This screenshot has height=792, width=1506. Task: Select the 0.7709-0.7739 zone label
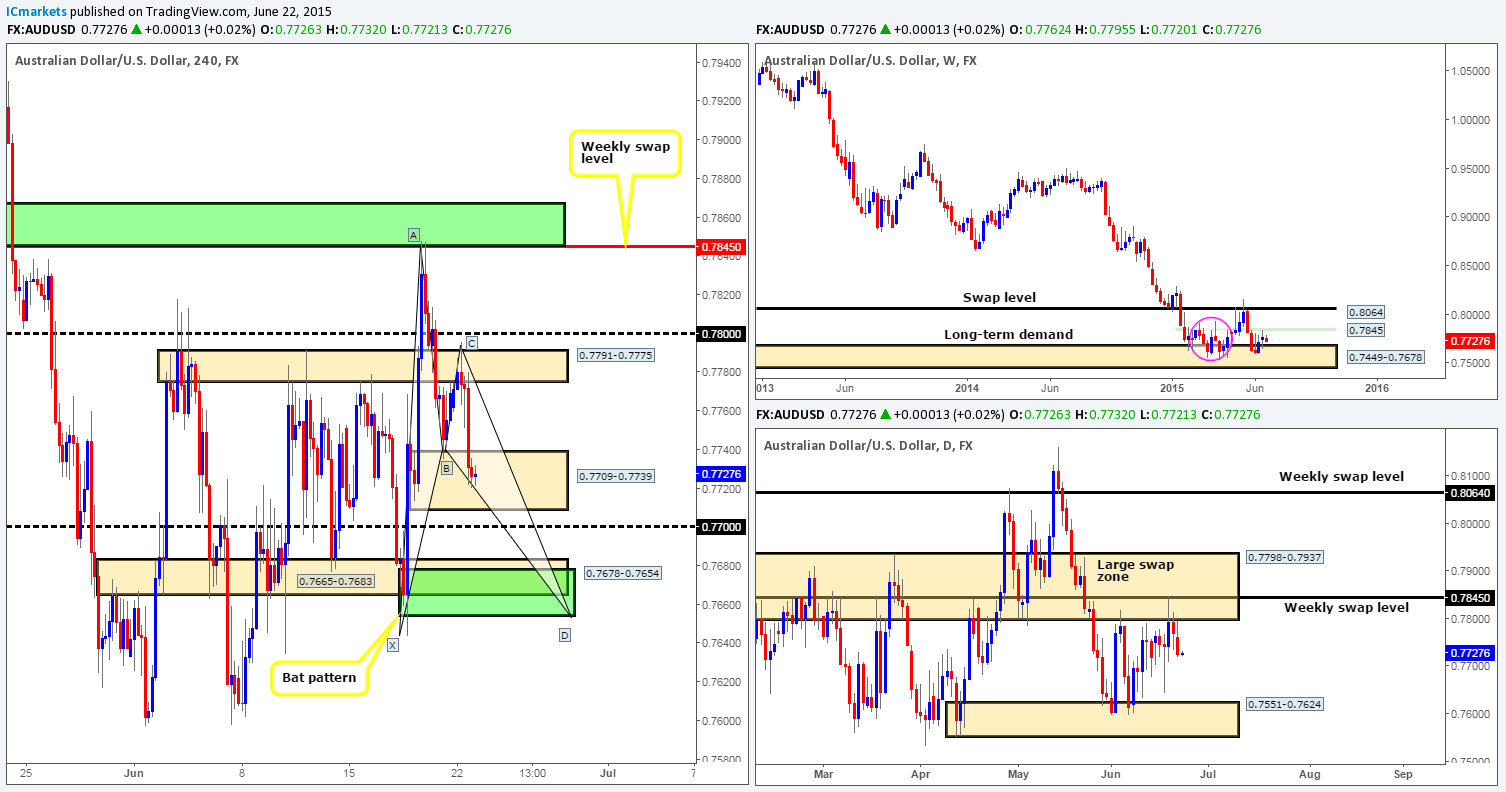[x=616, y=476]
